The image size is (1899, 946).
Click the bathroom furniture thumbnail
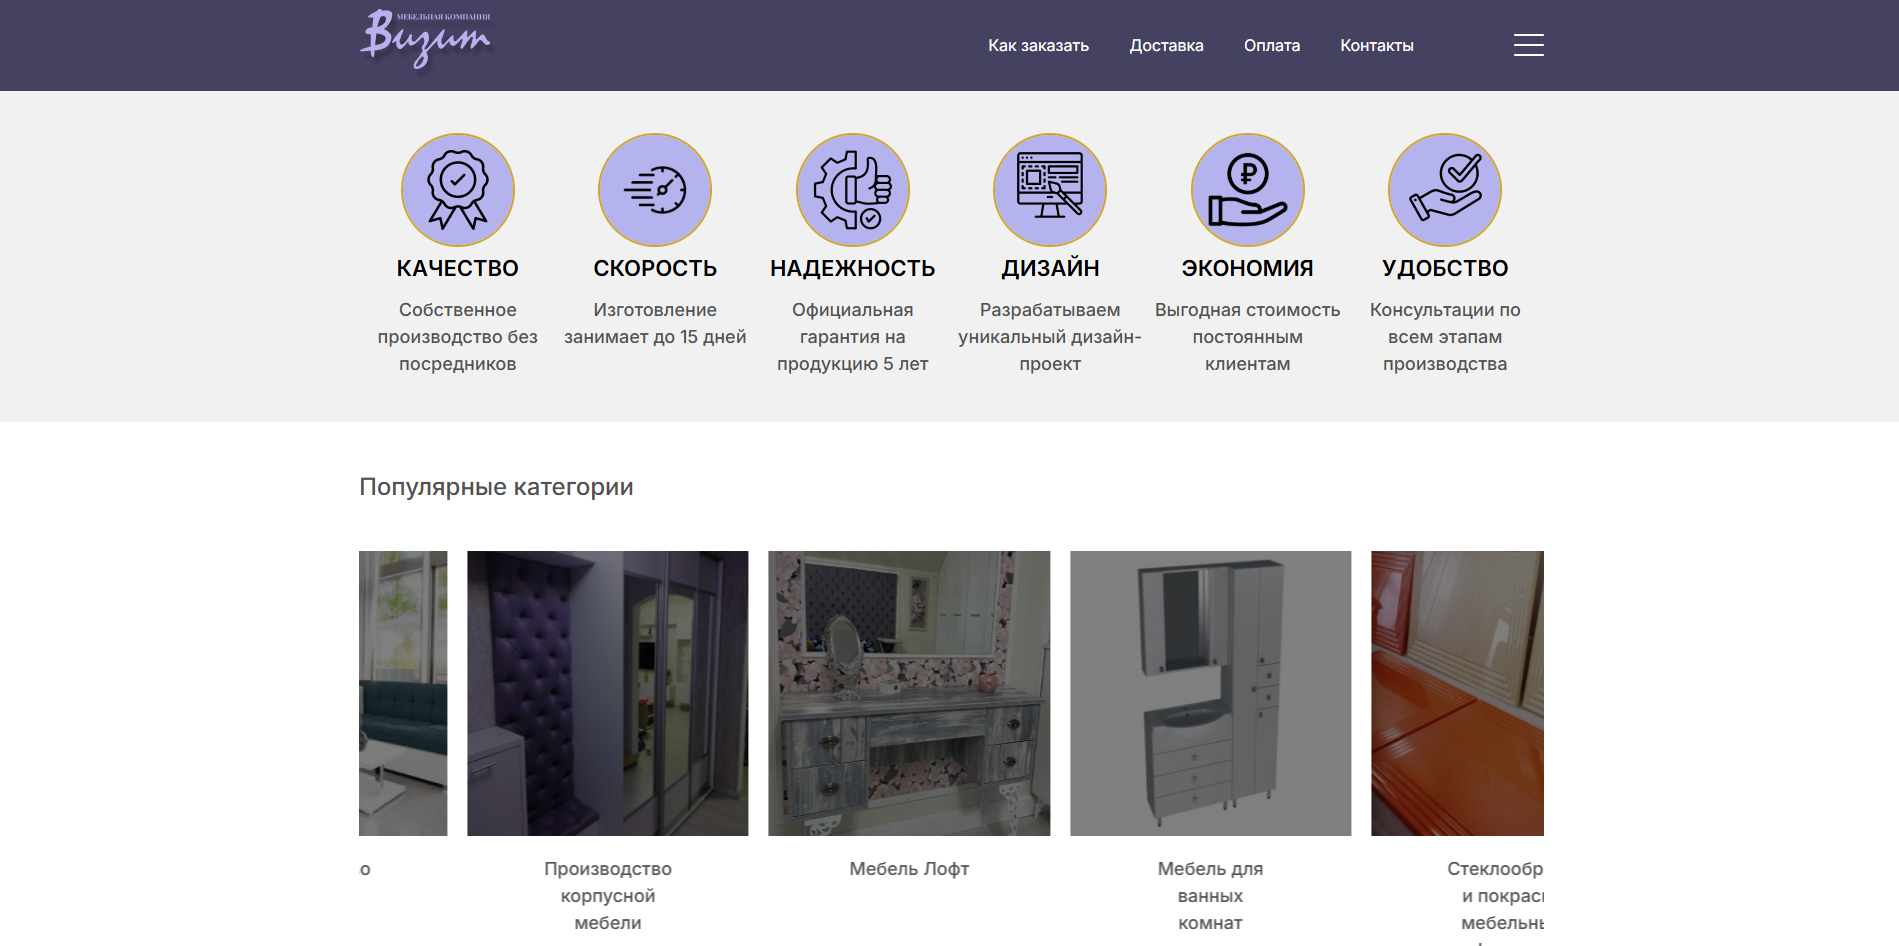pos(1210,693)
